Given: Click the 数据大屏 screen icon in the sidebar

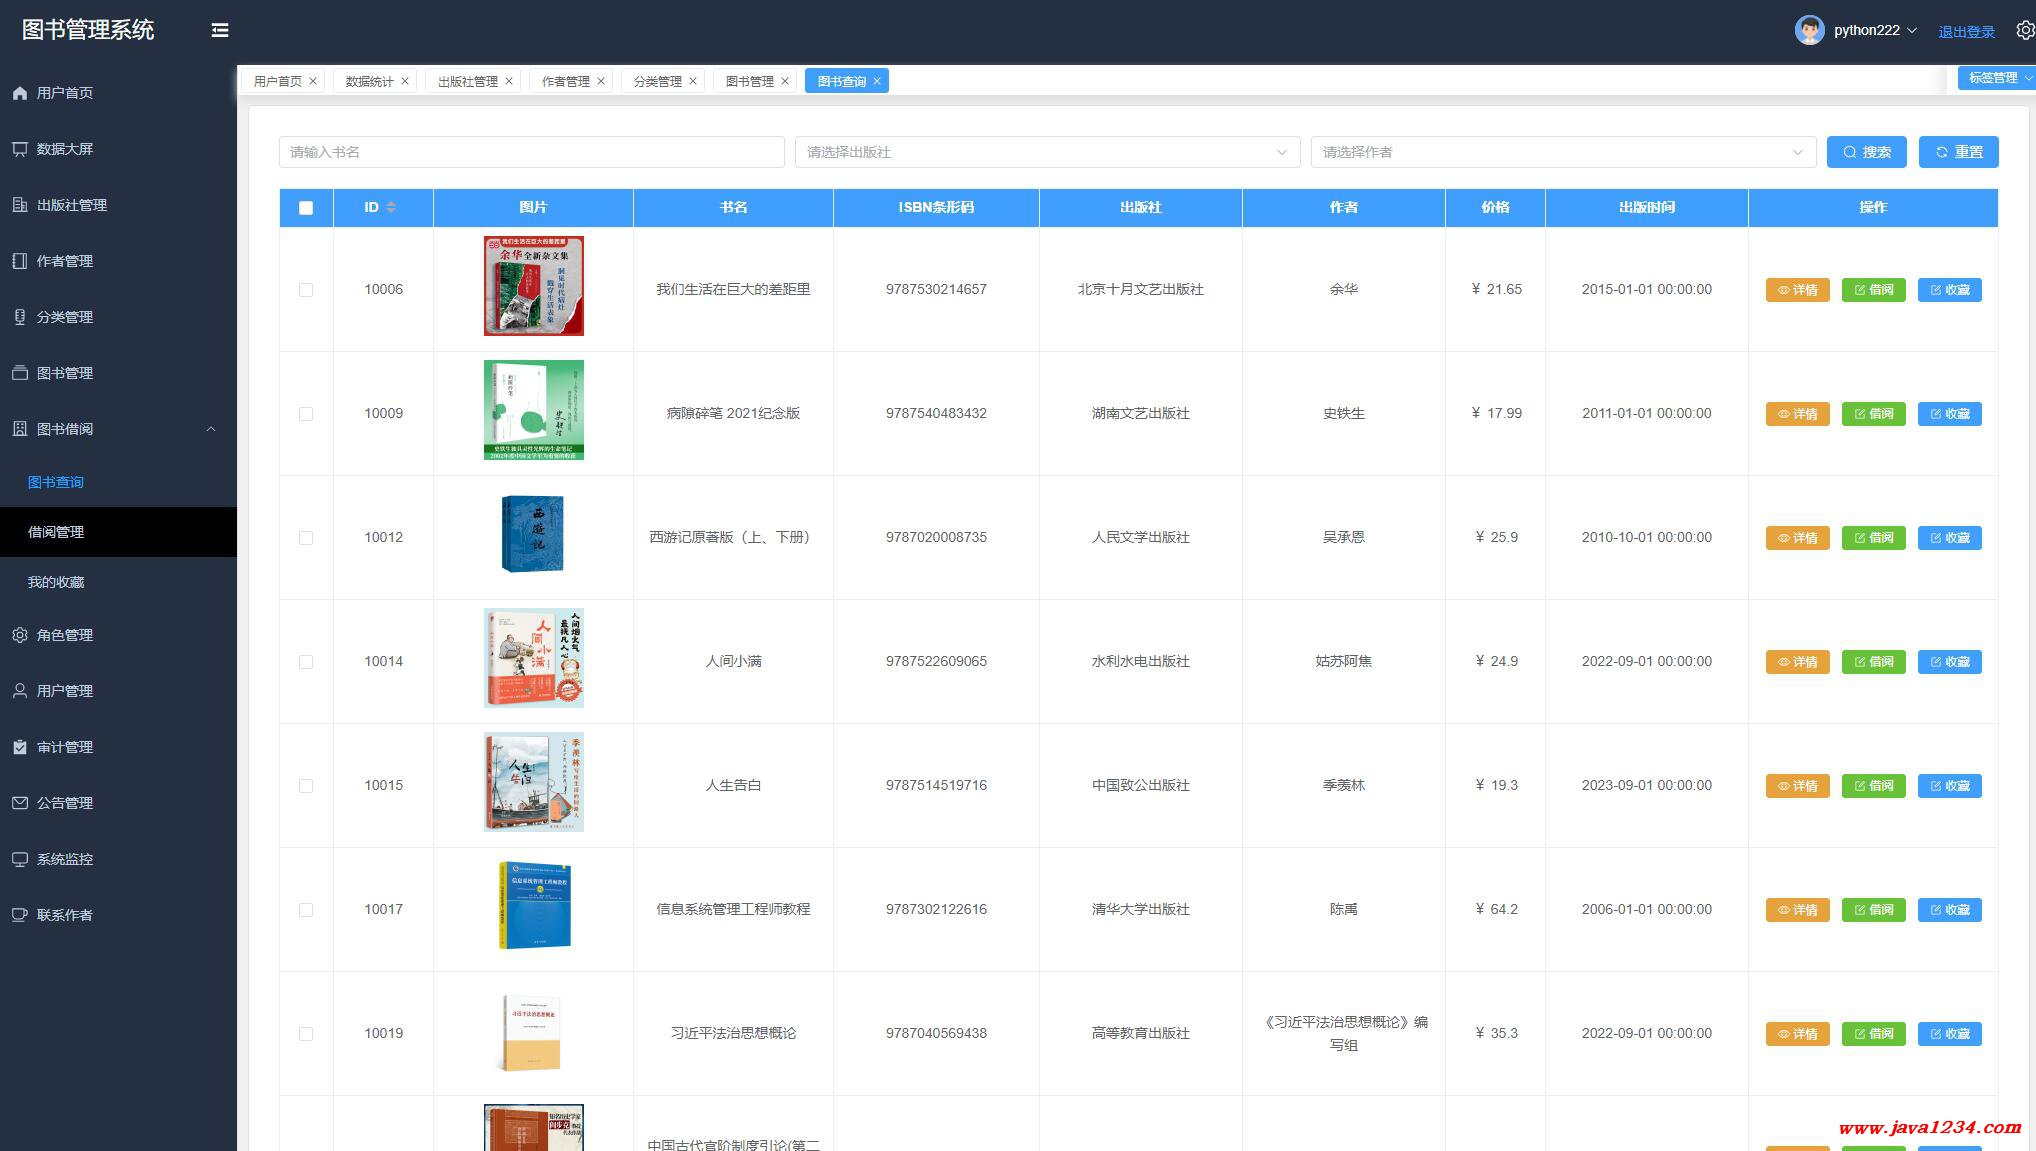Looking at the screenshot, I should click(20, 149).
